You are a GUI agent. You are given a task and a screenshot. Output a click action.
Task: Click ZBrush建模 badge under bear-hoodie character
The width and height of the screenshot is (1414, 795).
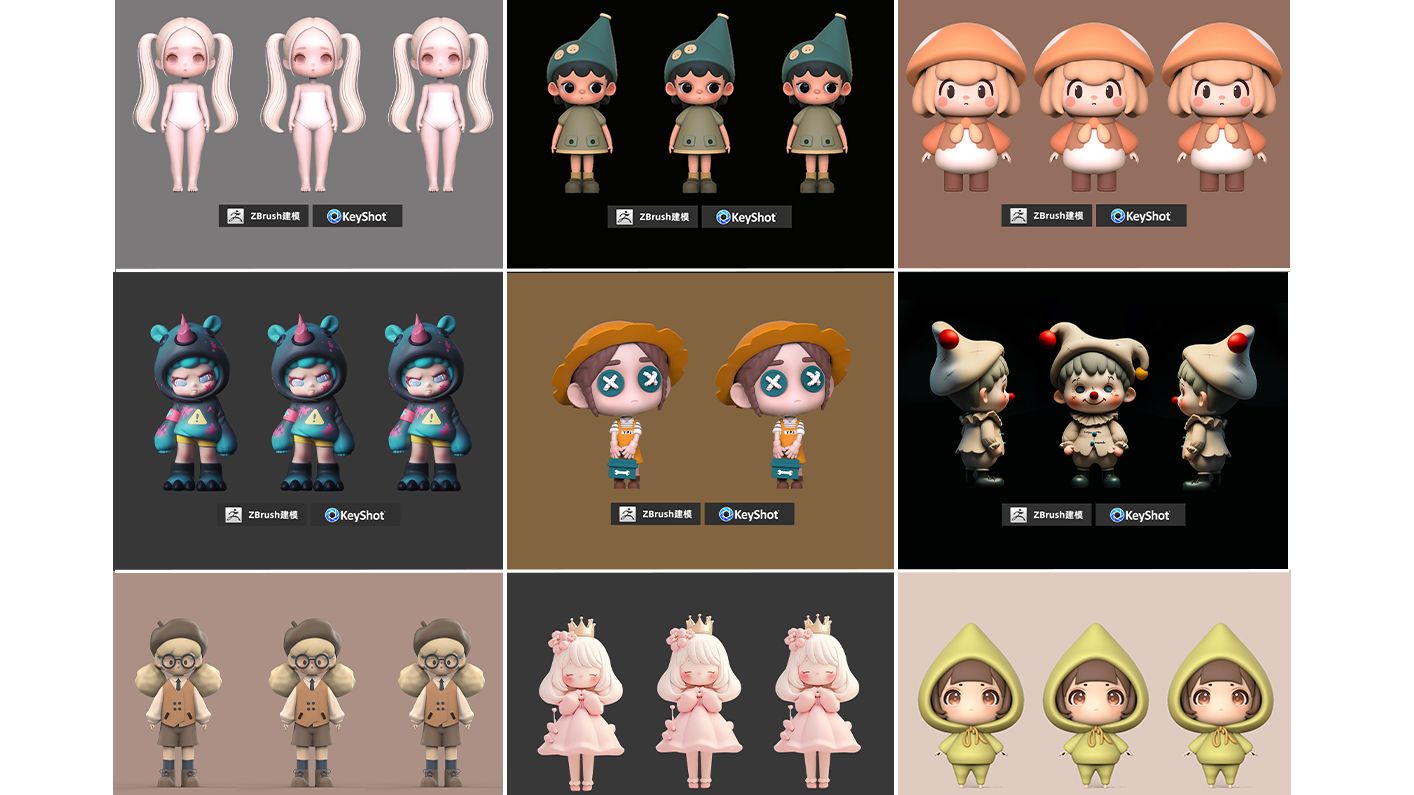pyautogui.click(x=261, y=515)
